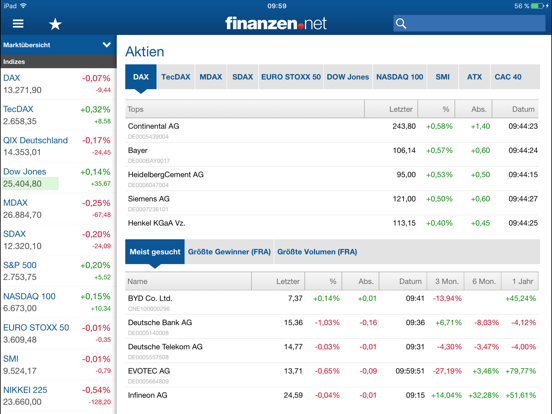
Task: Open BYD Co. Ltd. row
Action: (x=332, y=302)
